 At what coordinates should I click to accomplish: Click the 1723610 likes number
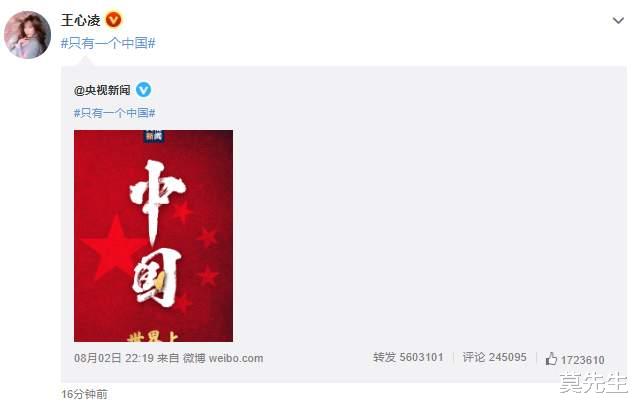(583, 360)
